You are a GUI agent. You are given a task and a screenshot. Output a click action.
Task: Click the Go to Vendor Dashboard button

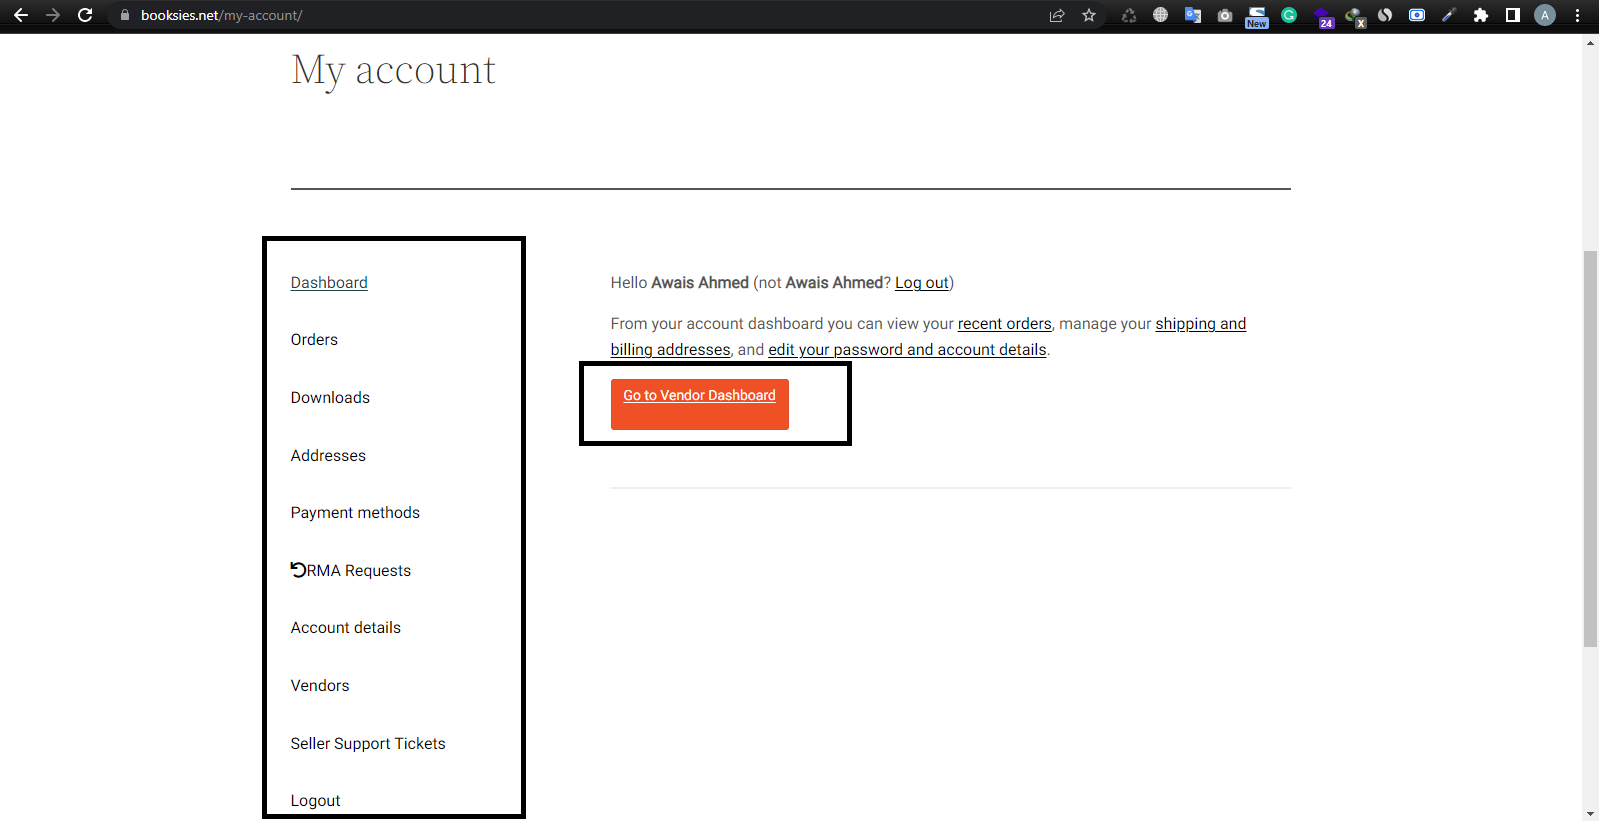tap(700, 404)
